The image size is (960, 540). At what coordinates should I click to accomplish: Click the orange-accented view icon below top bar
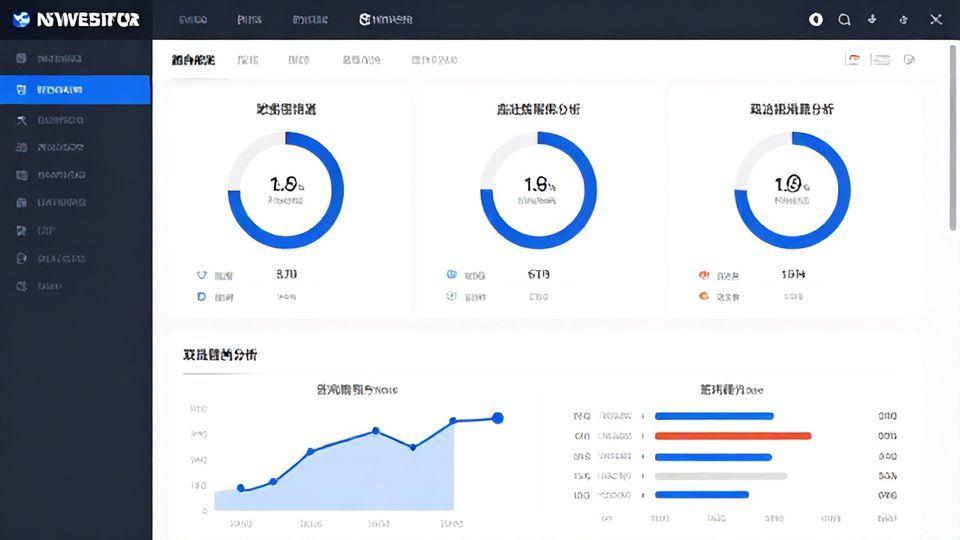[853, 59]
